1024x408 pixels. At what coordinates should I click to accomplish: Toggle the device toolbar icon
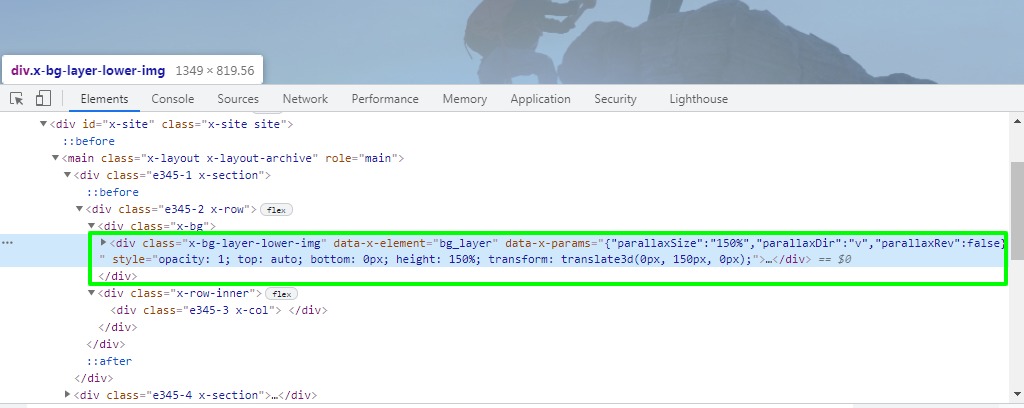[43, 99]
